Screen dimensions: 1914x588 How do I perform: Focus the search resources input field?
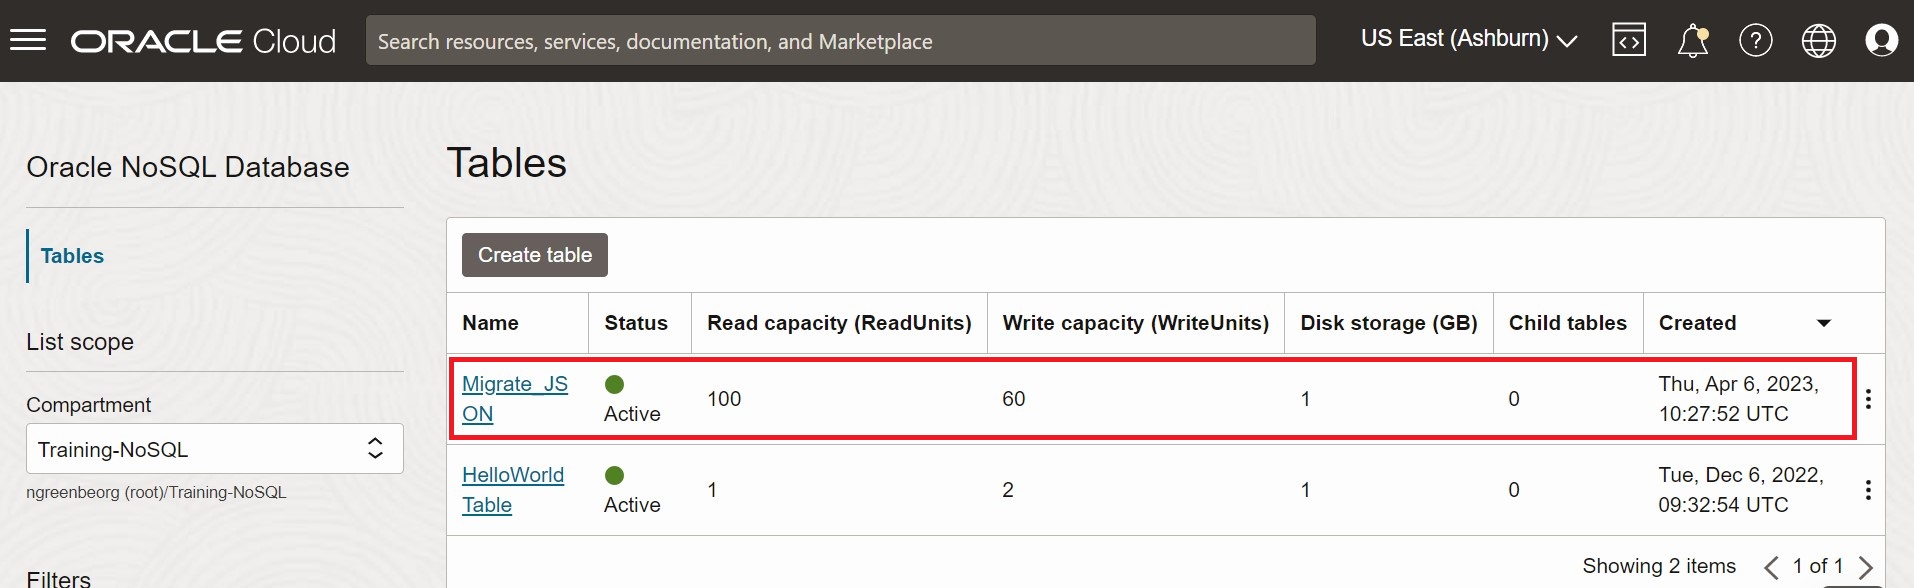coord(841,41)
